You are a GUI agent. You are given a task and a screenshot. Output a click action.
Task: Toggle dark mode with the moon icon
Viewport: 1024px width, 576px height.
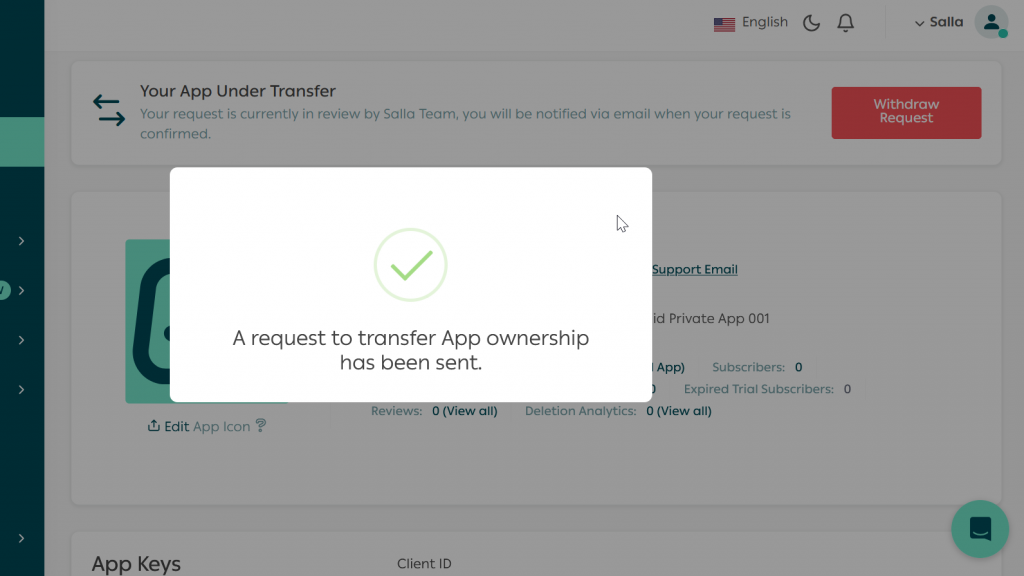pos(811,22)
